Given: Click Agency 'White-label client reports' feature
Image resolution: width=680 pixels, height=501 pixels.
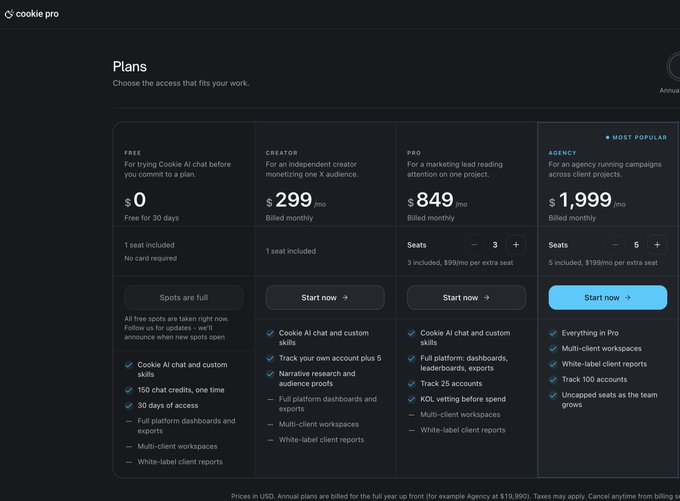Looking at the screenshot, I should 604,364.
